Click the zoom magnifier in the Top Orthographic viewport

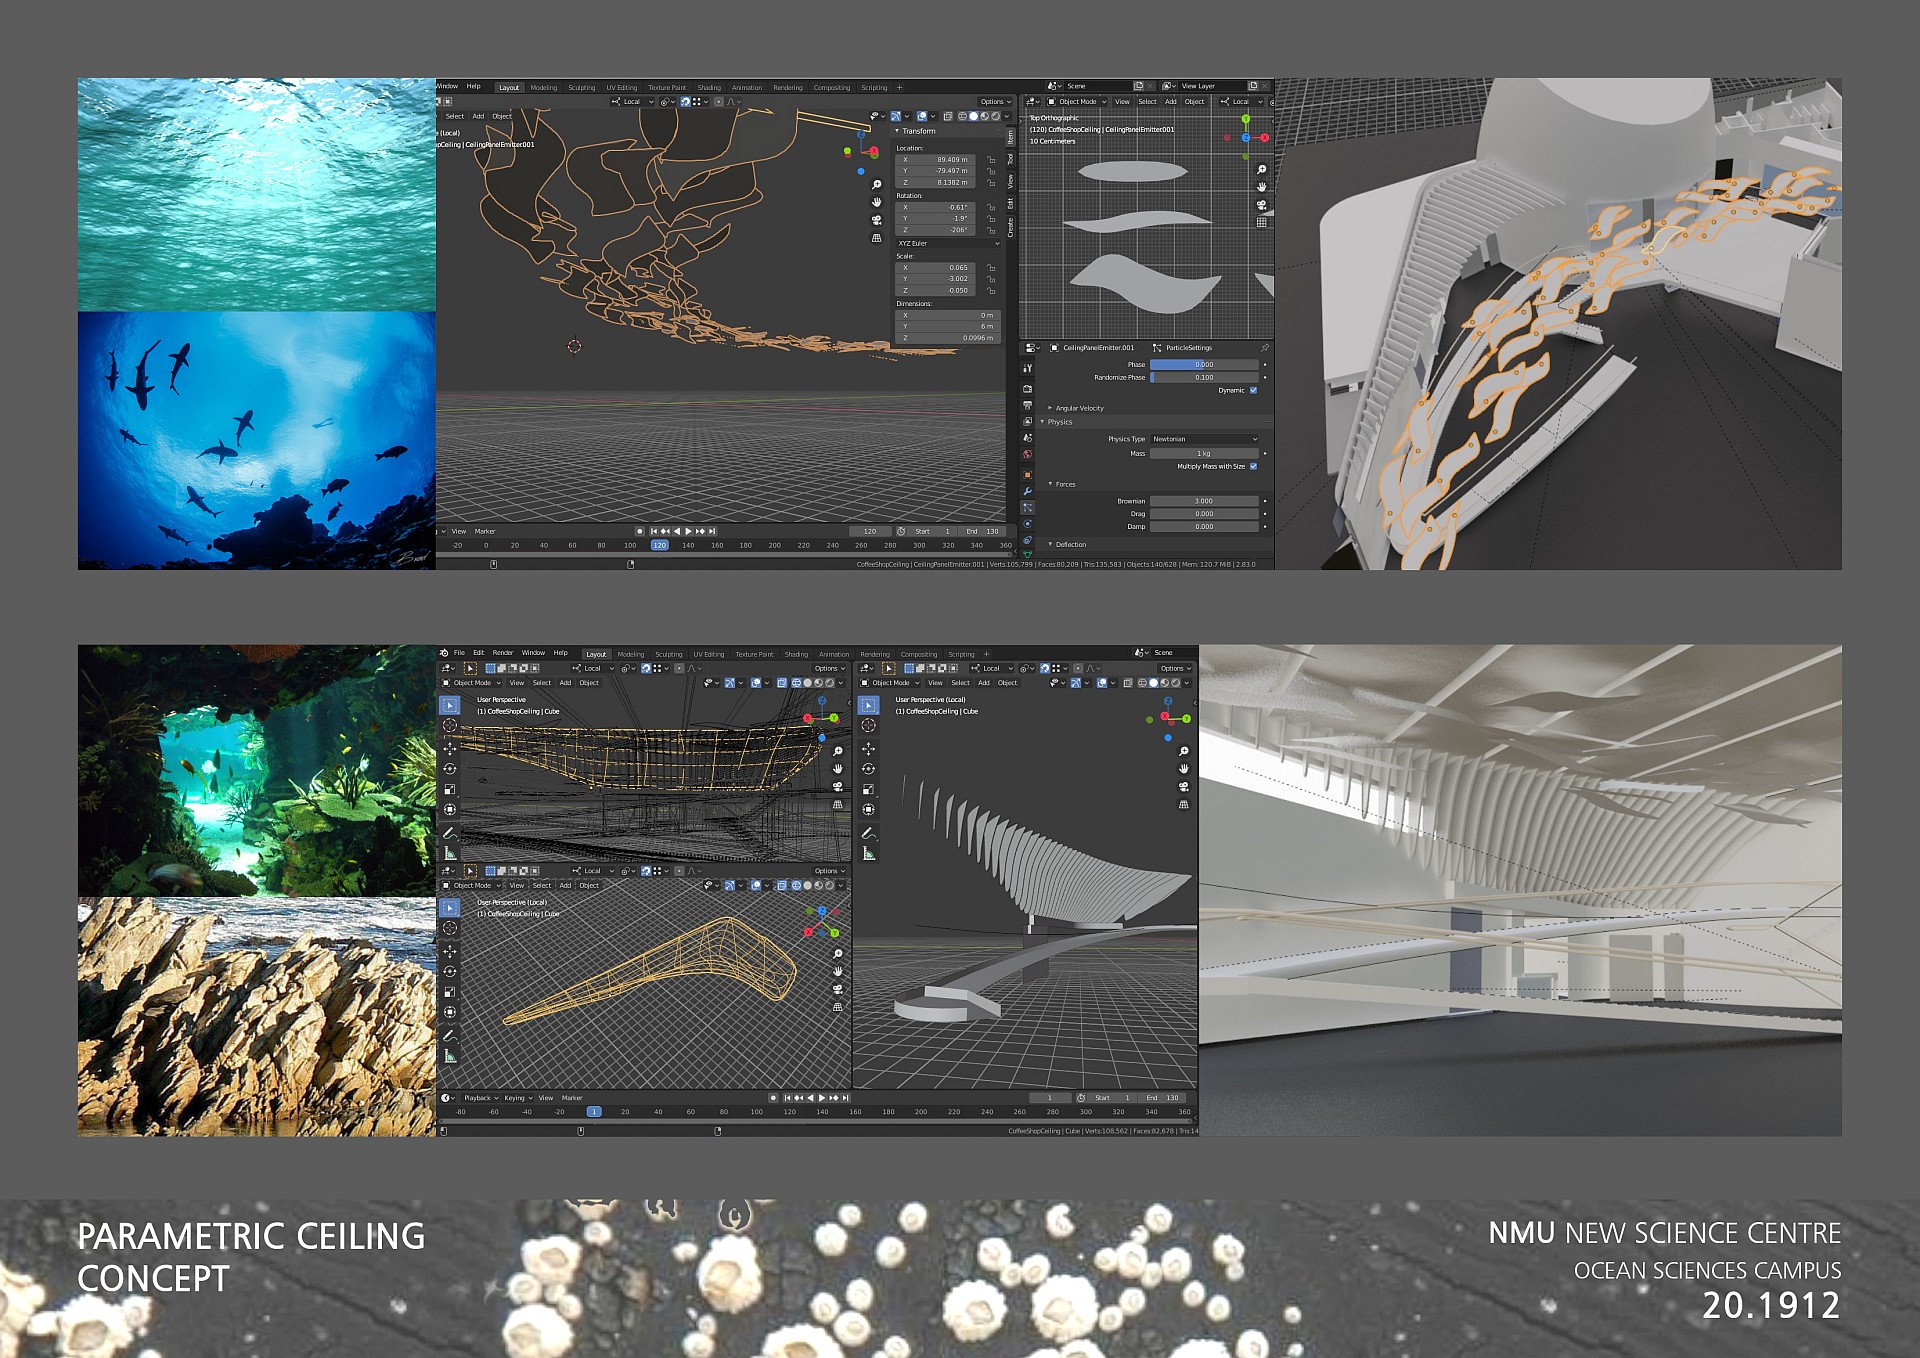click(1262, 170)
